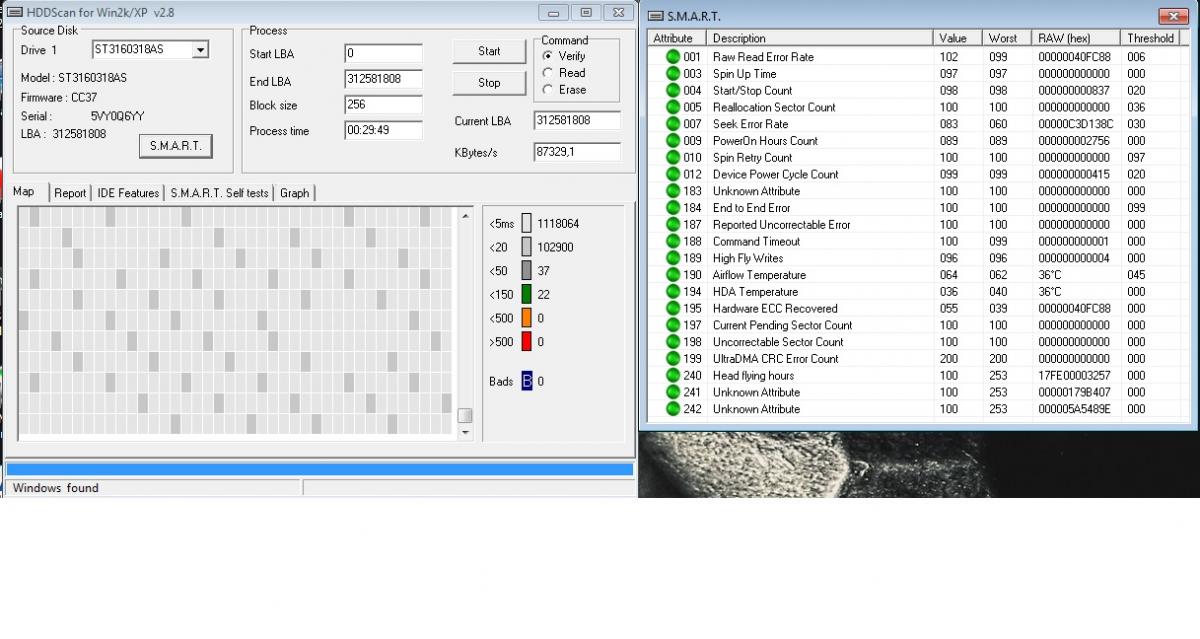
Task: Select the green <150 legend swatch
Action: click(526, 295)
